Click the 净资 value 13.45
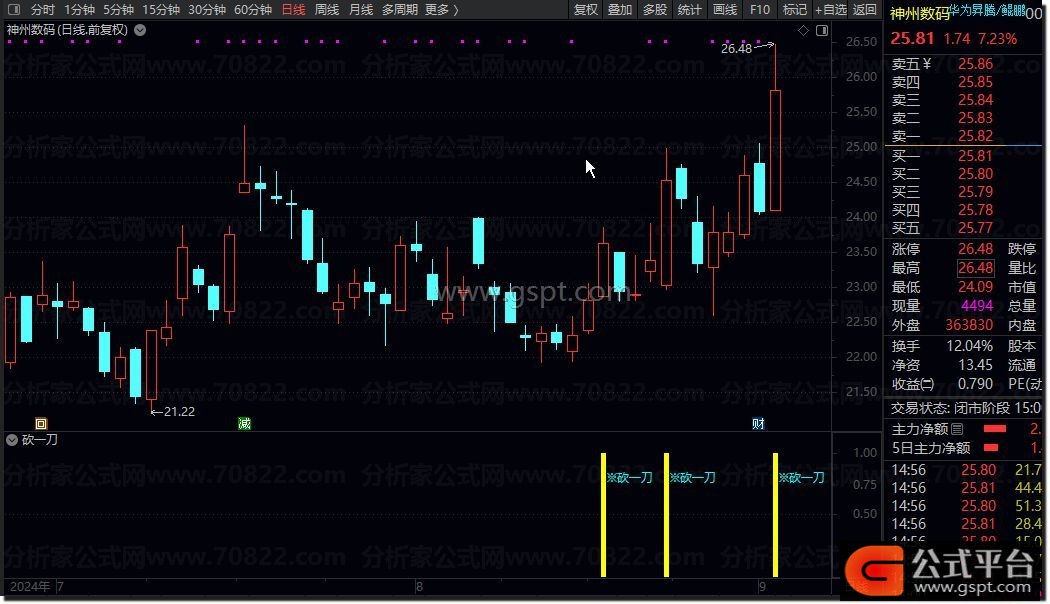This screenshot has height=604, width=1050. click(975, 365)
